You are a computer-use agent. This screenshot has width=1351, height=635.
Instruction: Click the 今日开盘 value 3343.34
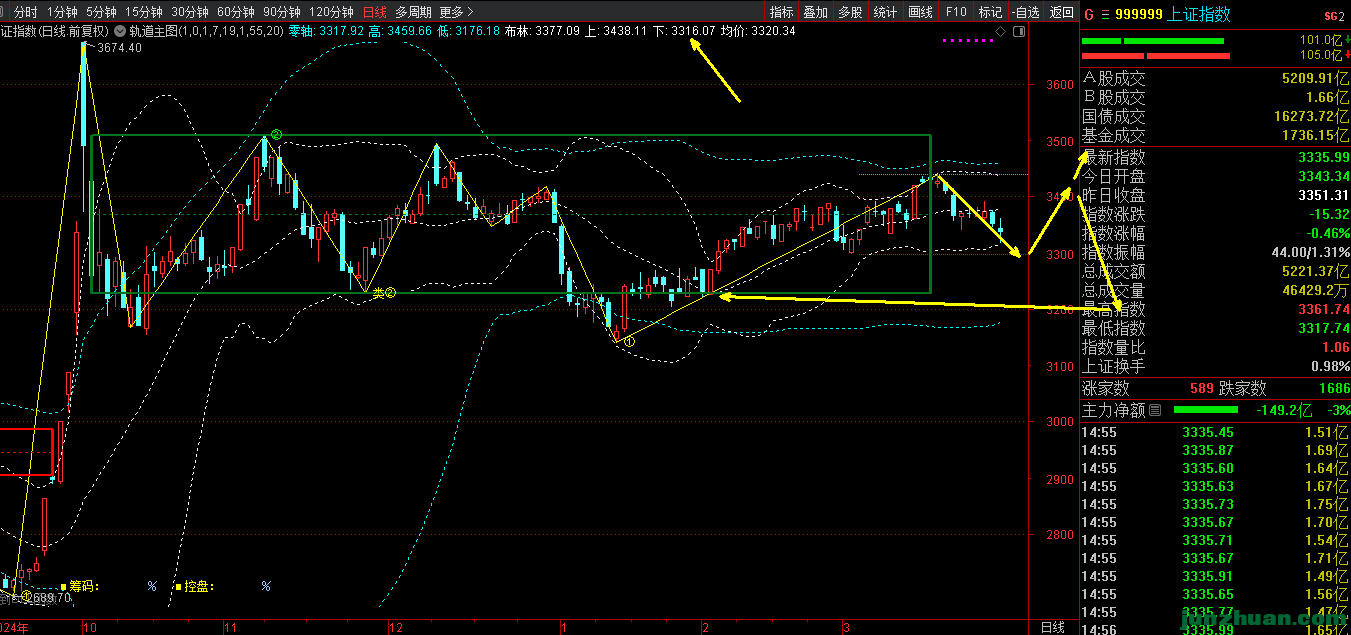coord(1323,176)
